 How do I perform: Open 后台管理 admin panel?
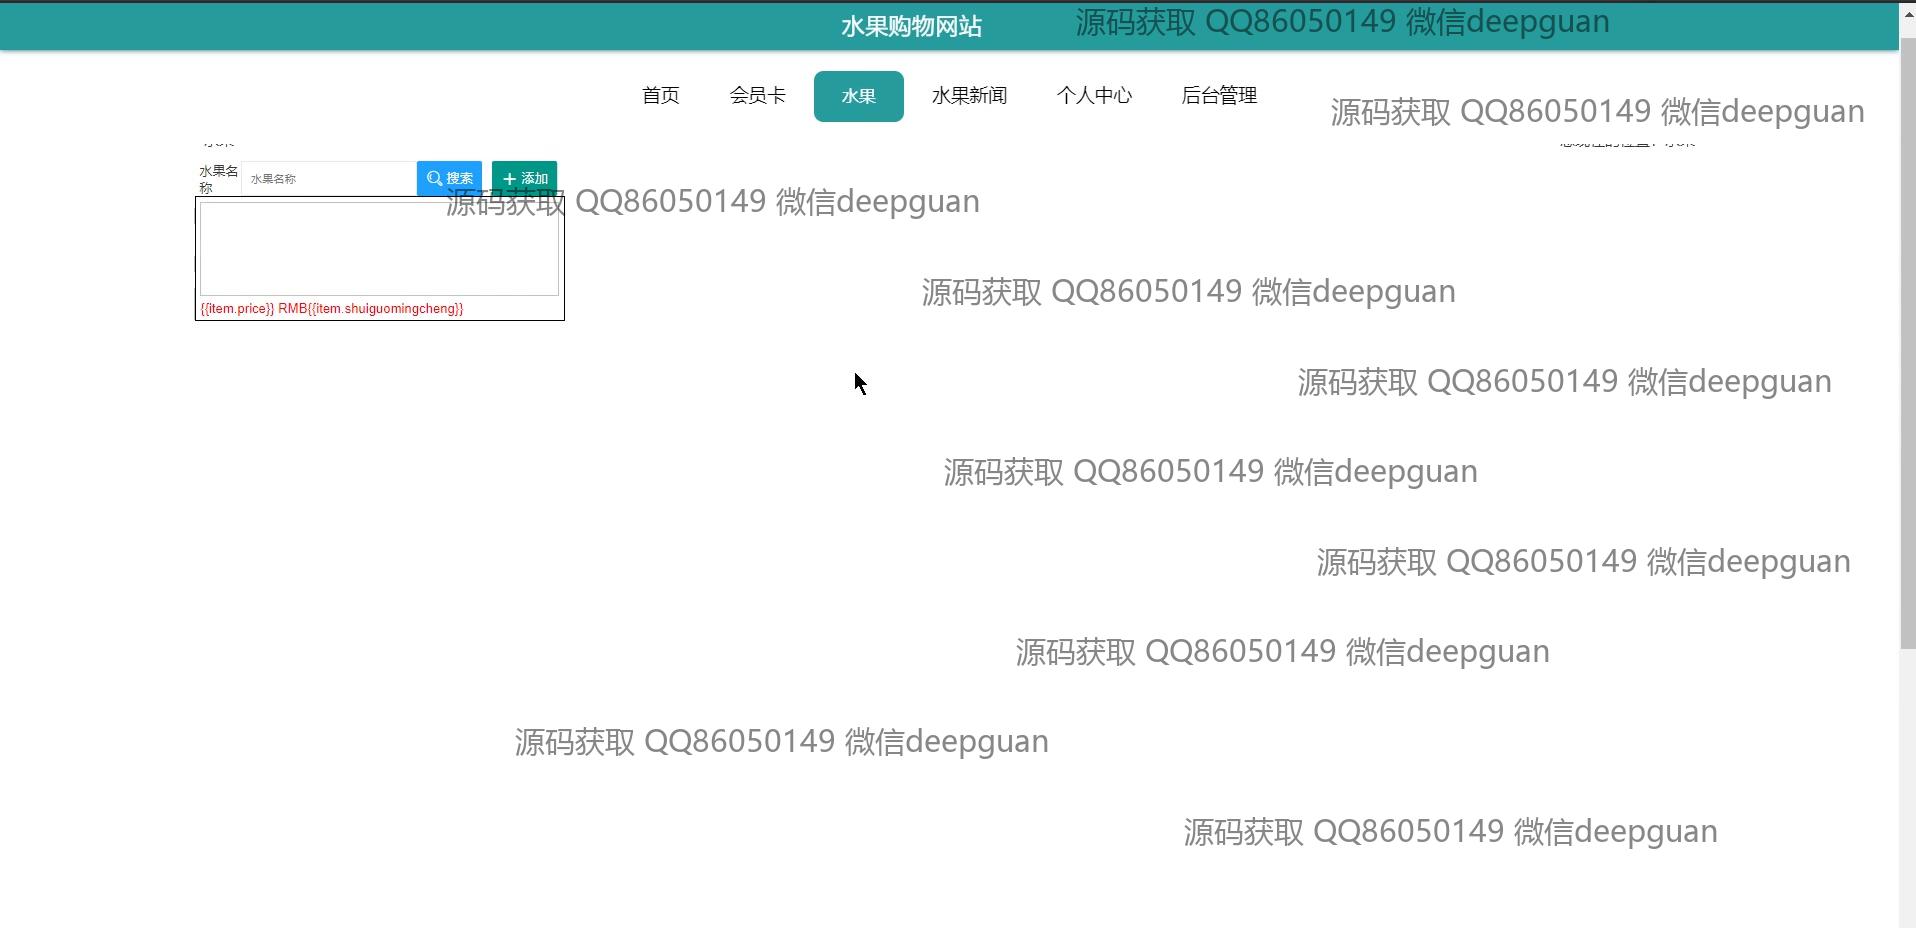click(x=1219, y=96)
